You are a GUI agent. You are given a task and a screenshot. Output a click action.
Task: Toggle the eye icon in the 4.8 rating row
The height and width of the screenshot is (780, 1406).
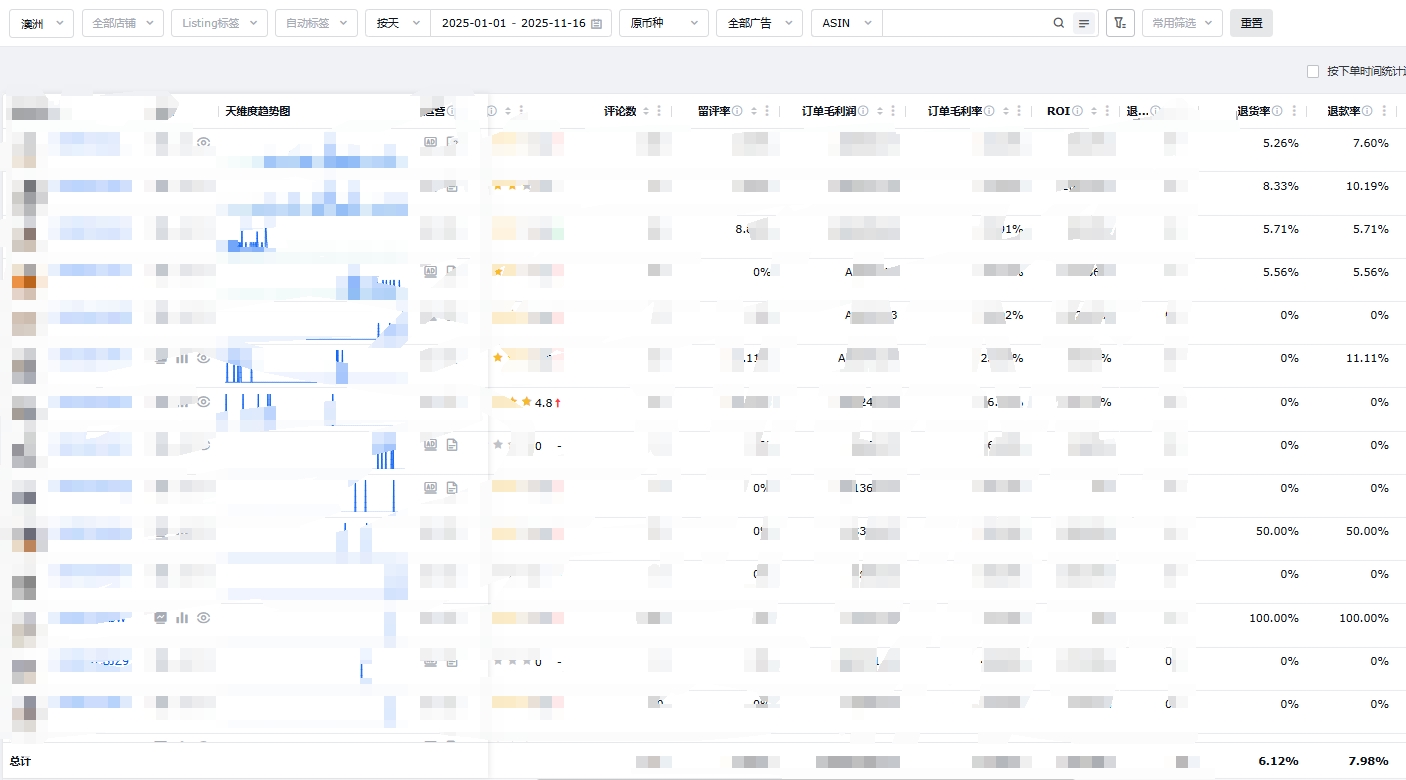click(x=204, y=402)
